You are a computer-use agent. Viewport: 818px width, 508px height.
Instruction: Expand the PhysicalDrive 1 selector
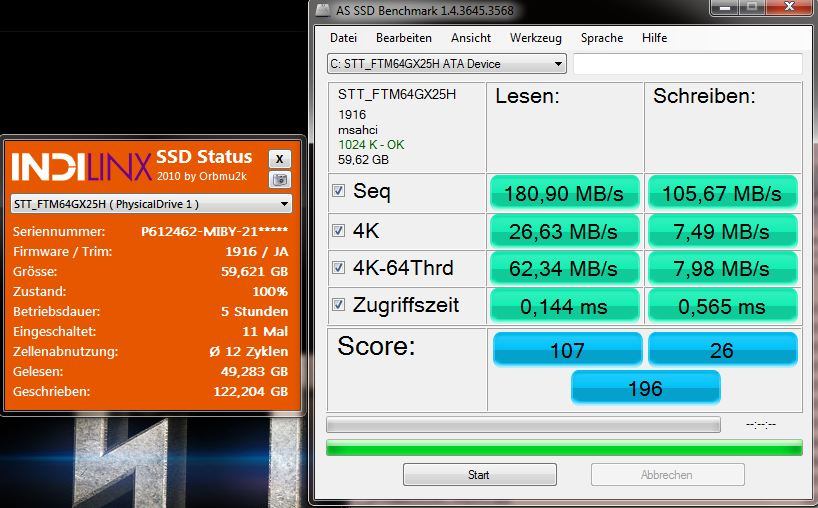pos(151,204)
